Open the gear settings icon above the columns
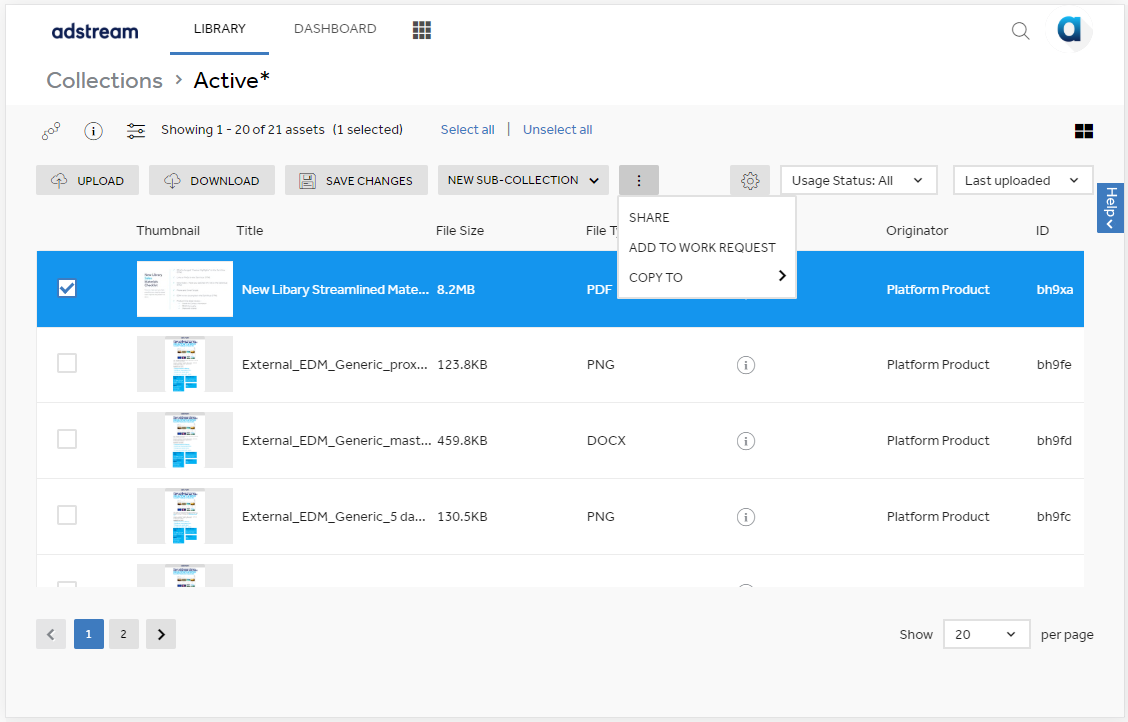This screenshot has width=1128, height=722. [750, 180]
